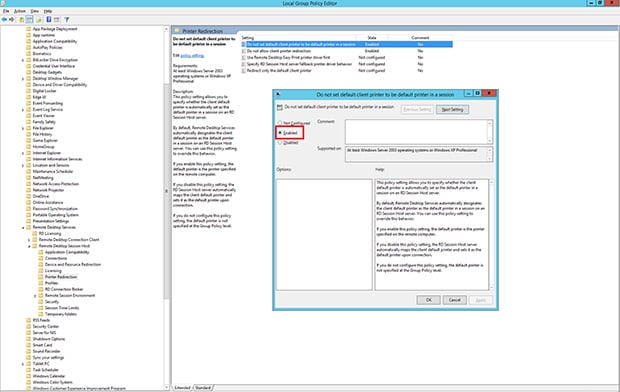Click the Printer Redirection folder icon in tree

(x=41, y=277)
